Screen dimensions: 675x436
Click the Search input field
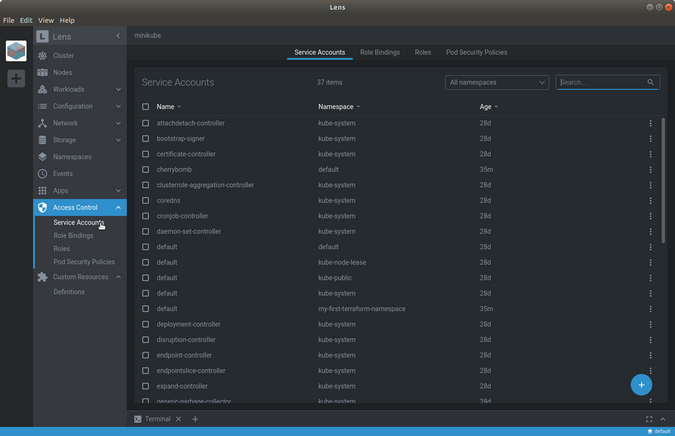(602, 82)
